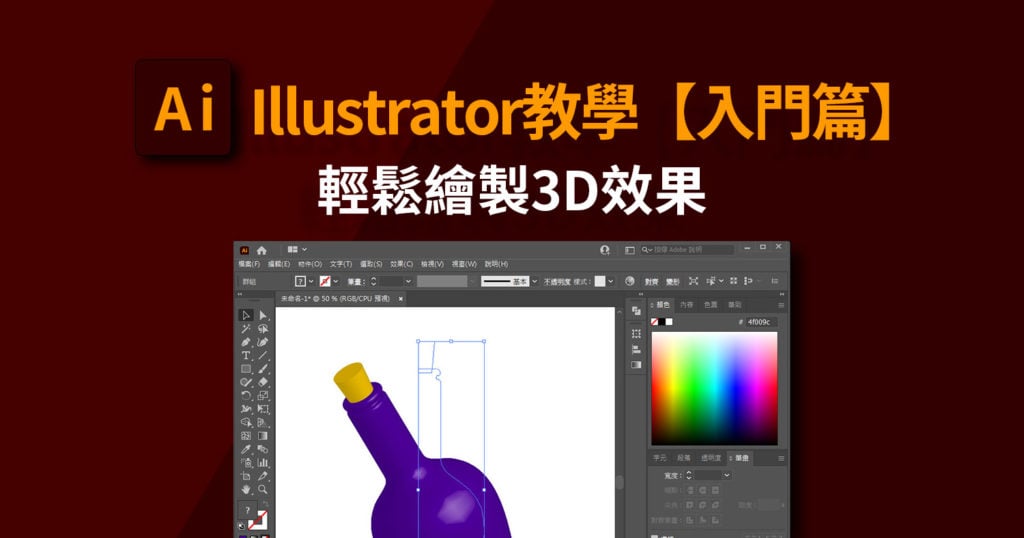Open the 檔案(F) menu
This screenshot has height=538, width=1024.
249,264
